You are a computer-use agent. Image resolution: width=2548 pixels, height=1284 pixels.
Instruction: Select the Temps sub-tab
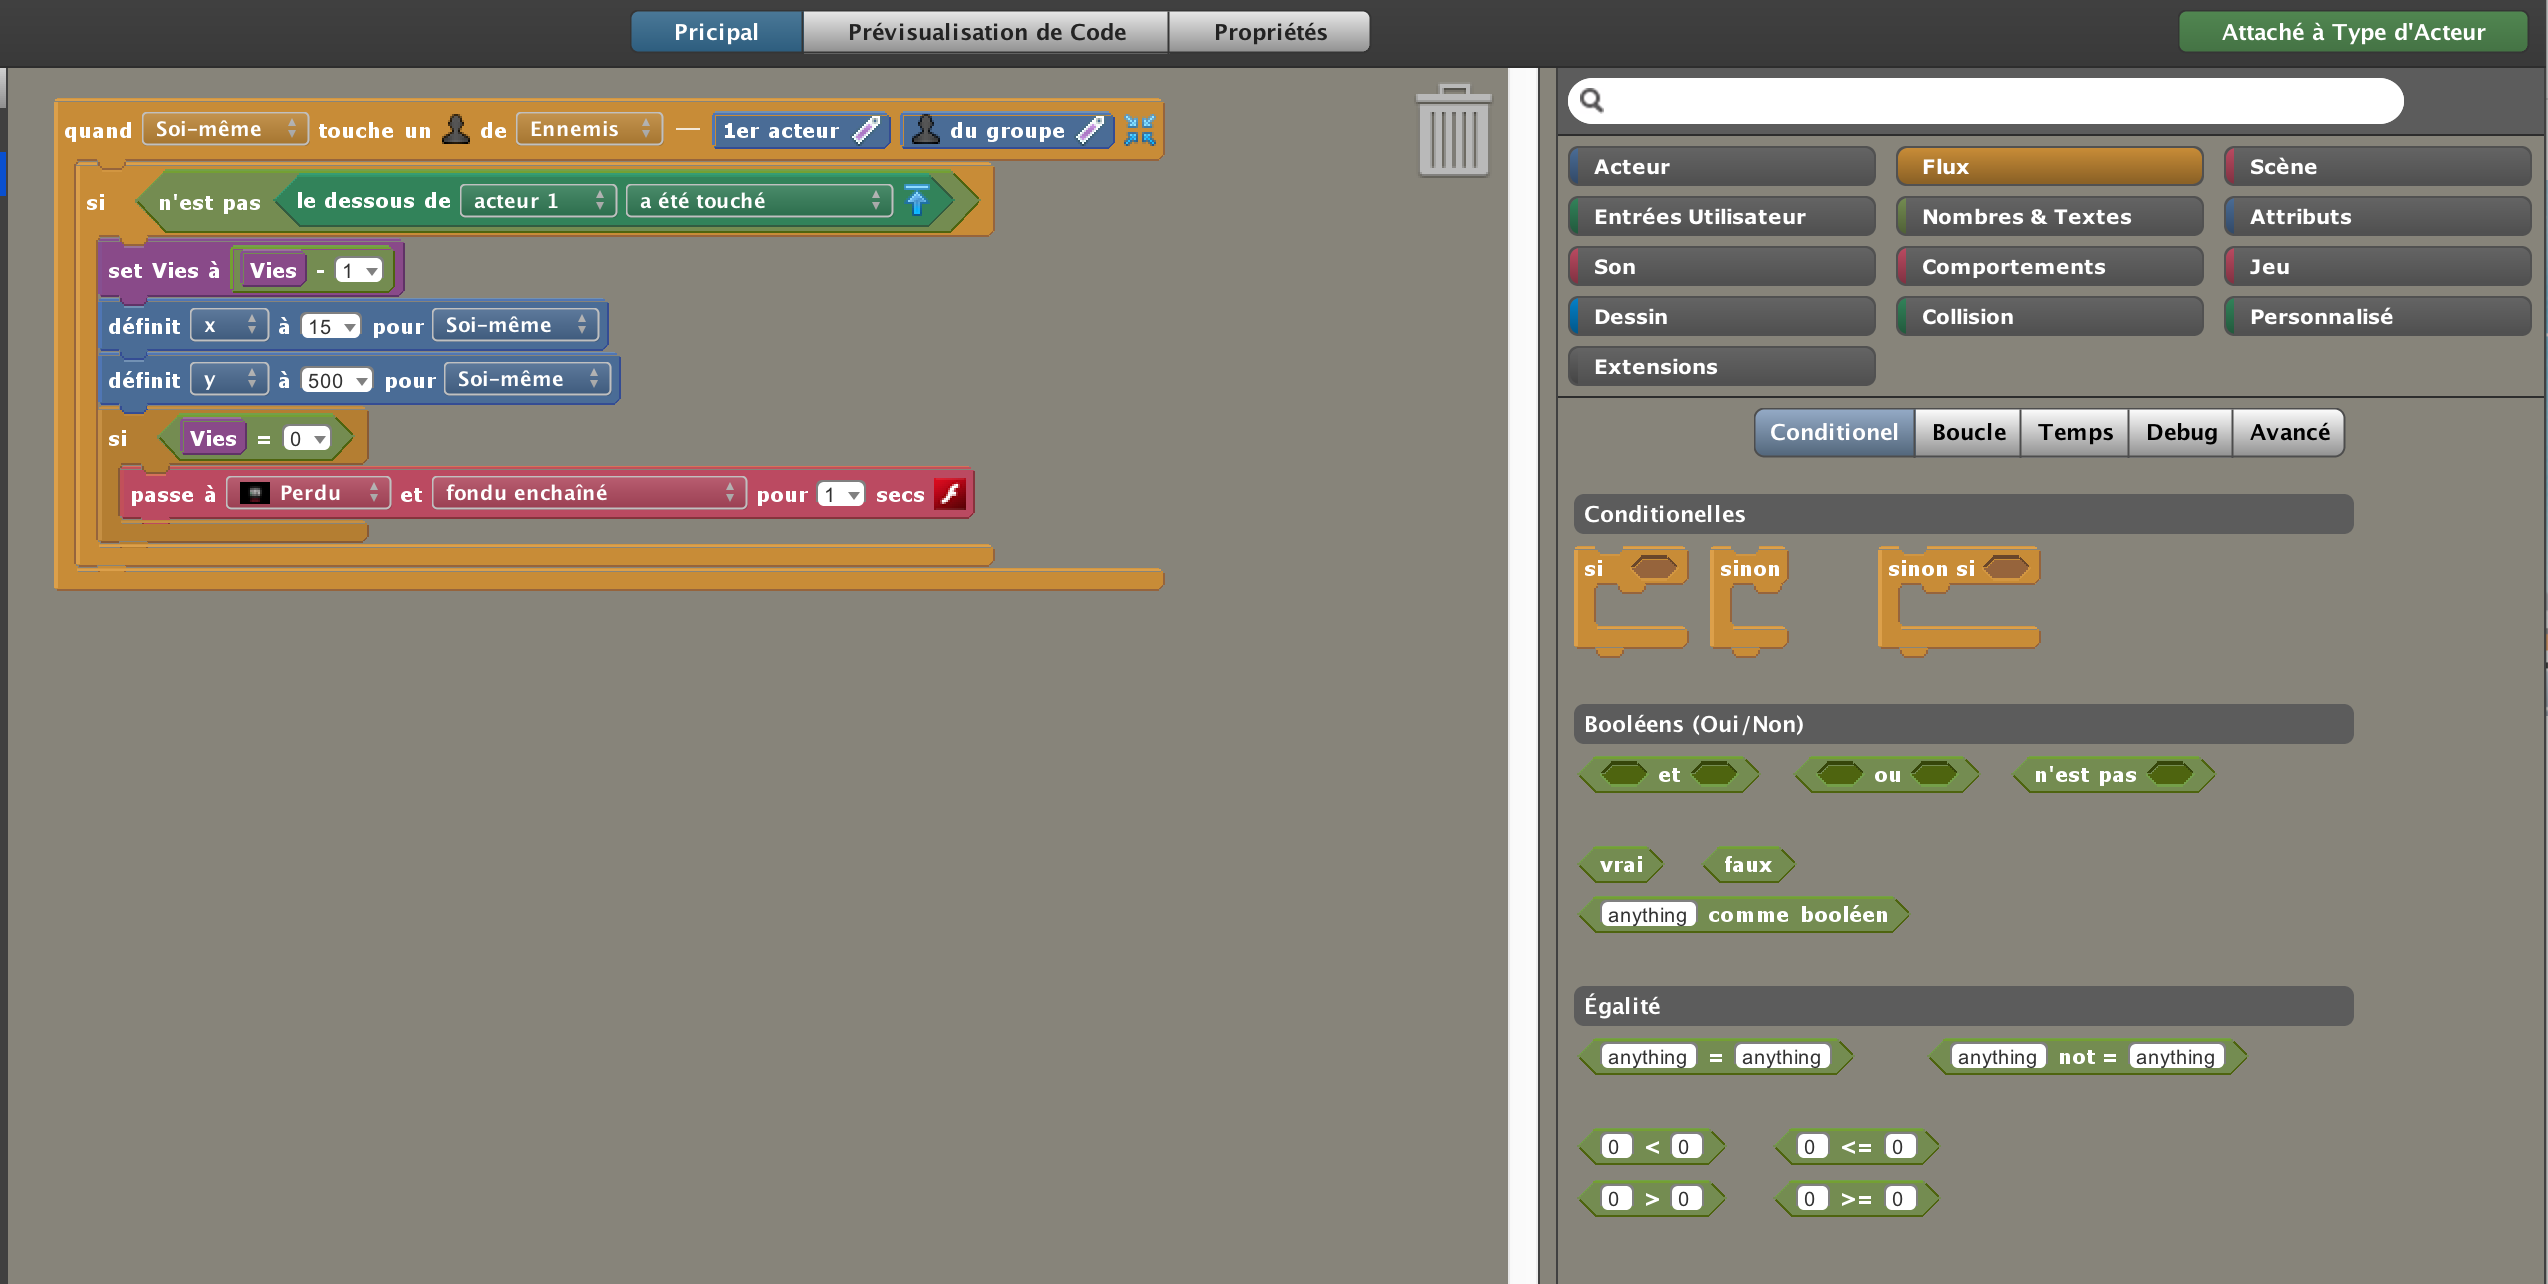click(x=2075, y=432)
